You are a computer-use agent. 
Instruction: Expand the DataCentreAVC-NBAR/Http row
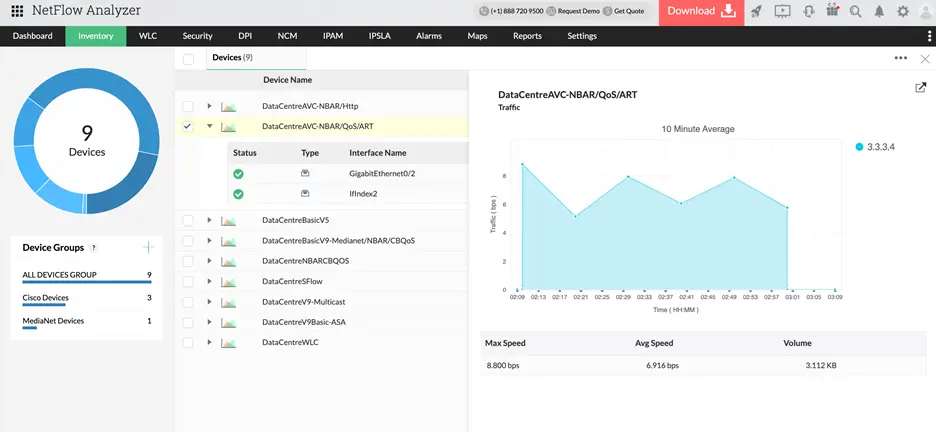[x=210, y=106]
